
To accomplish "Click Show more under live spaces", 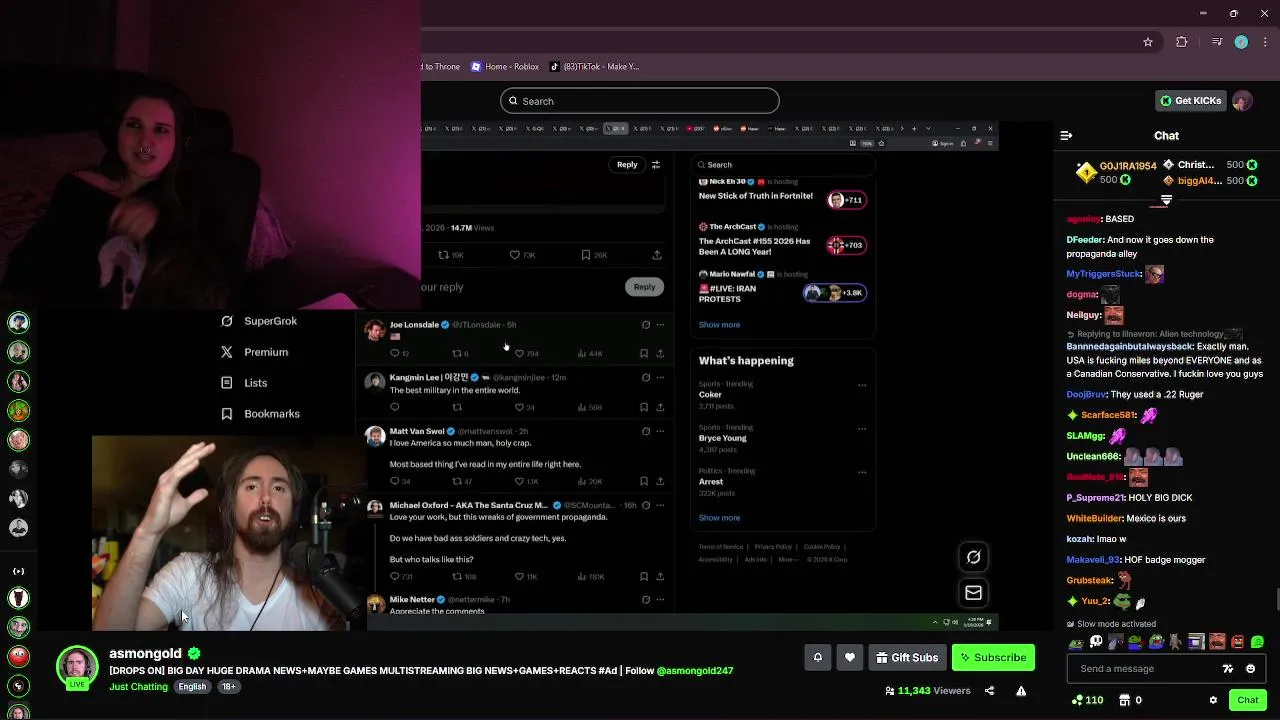I will pos(719,325).
